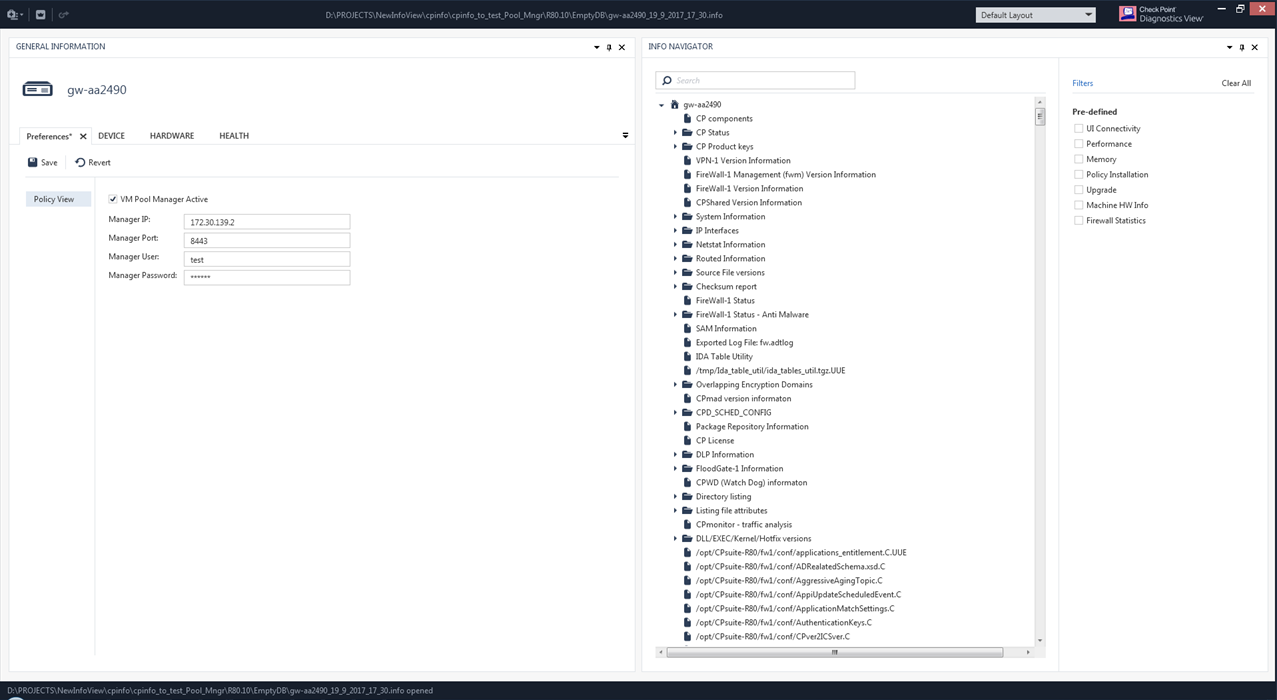Expand Overlapping Encryption Domains node

(x=675, y=385)
